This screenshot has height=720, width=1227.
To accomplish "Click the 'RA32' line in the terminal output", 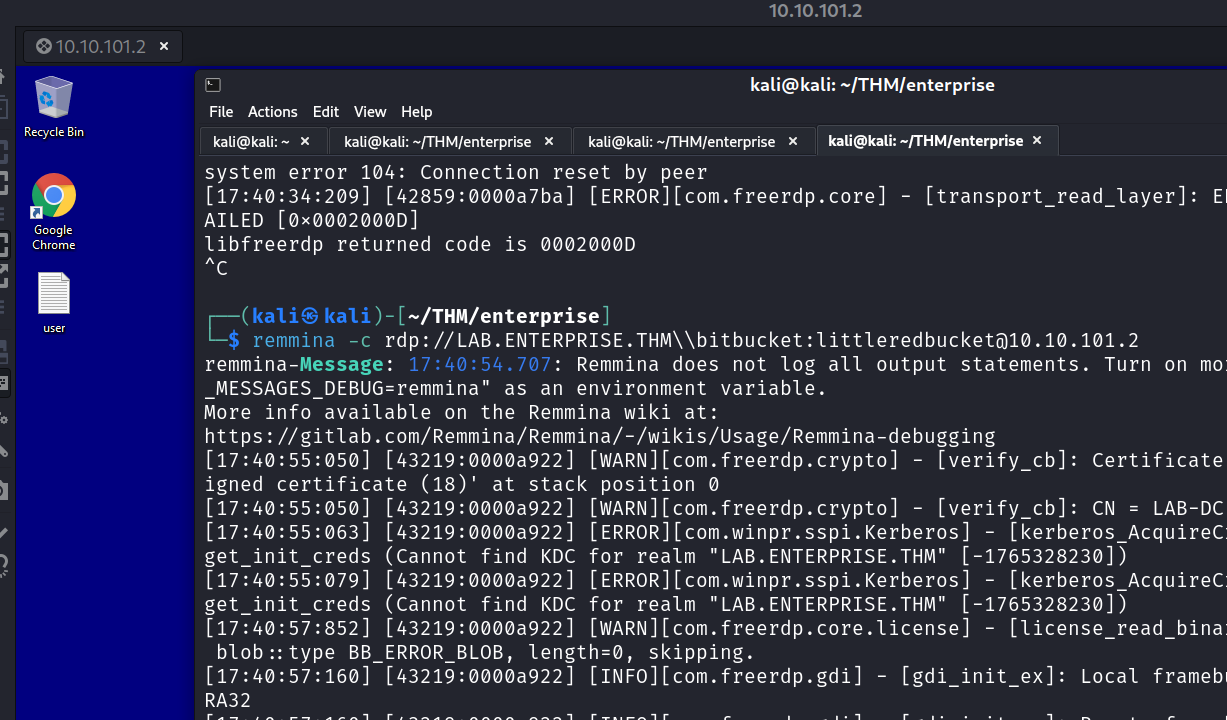I will click(x=228, y=700).
